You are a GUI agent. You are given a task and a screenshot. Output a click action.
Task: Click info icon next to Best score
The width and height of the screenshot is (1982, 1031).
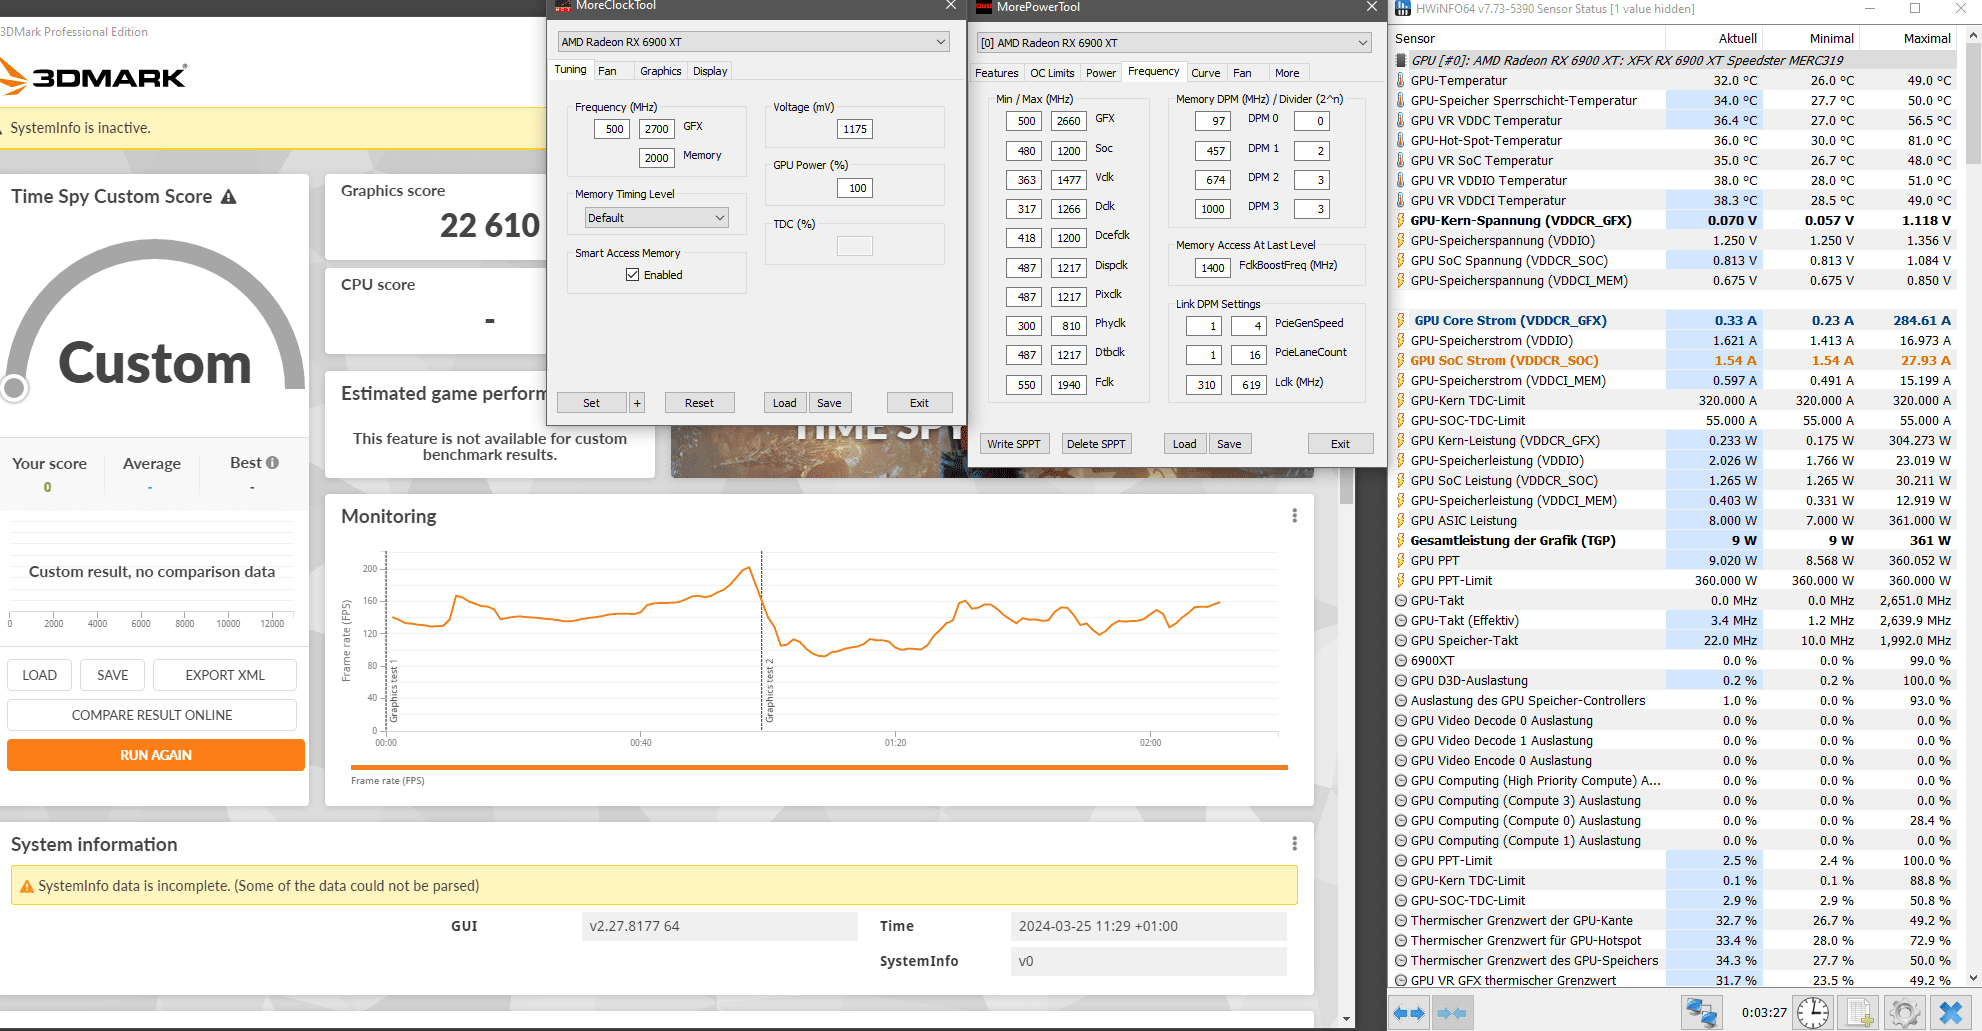coord(273,462)
